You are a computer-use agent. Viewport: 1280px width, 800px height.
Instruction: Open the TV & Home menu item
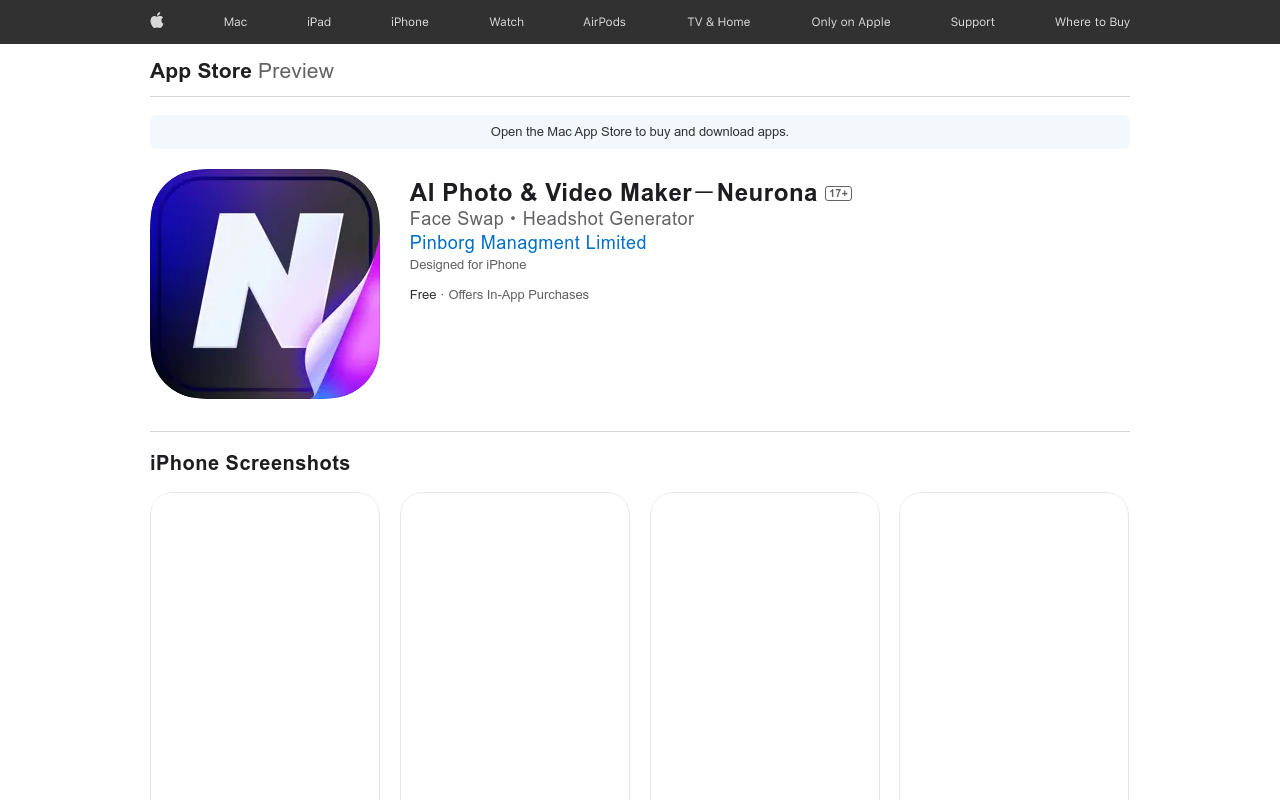718,22
